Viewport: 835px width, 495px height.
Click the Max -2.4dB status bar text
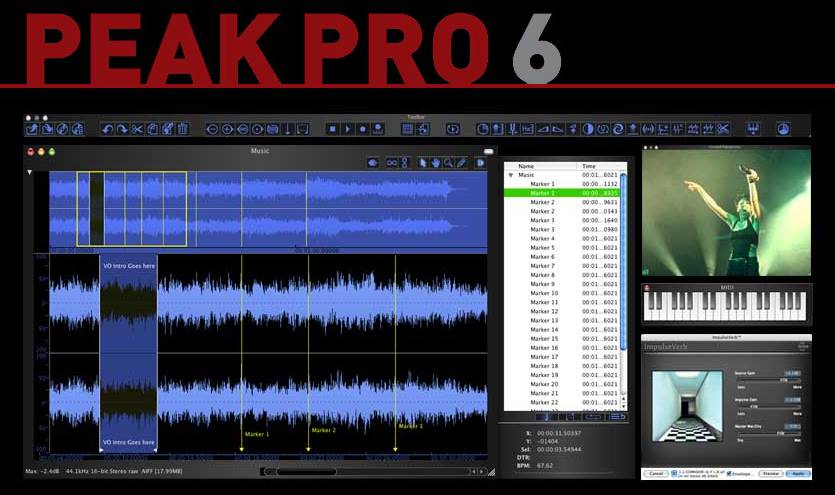click(40, 471)
